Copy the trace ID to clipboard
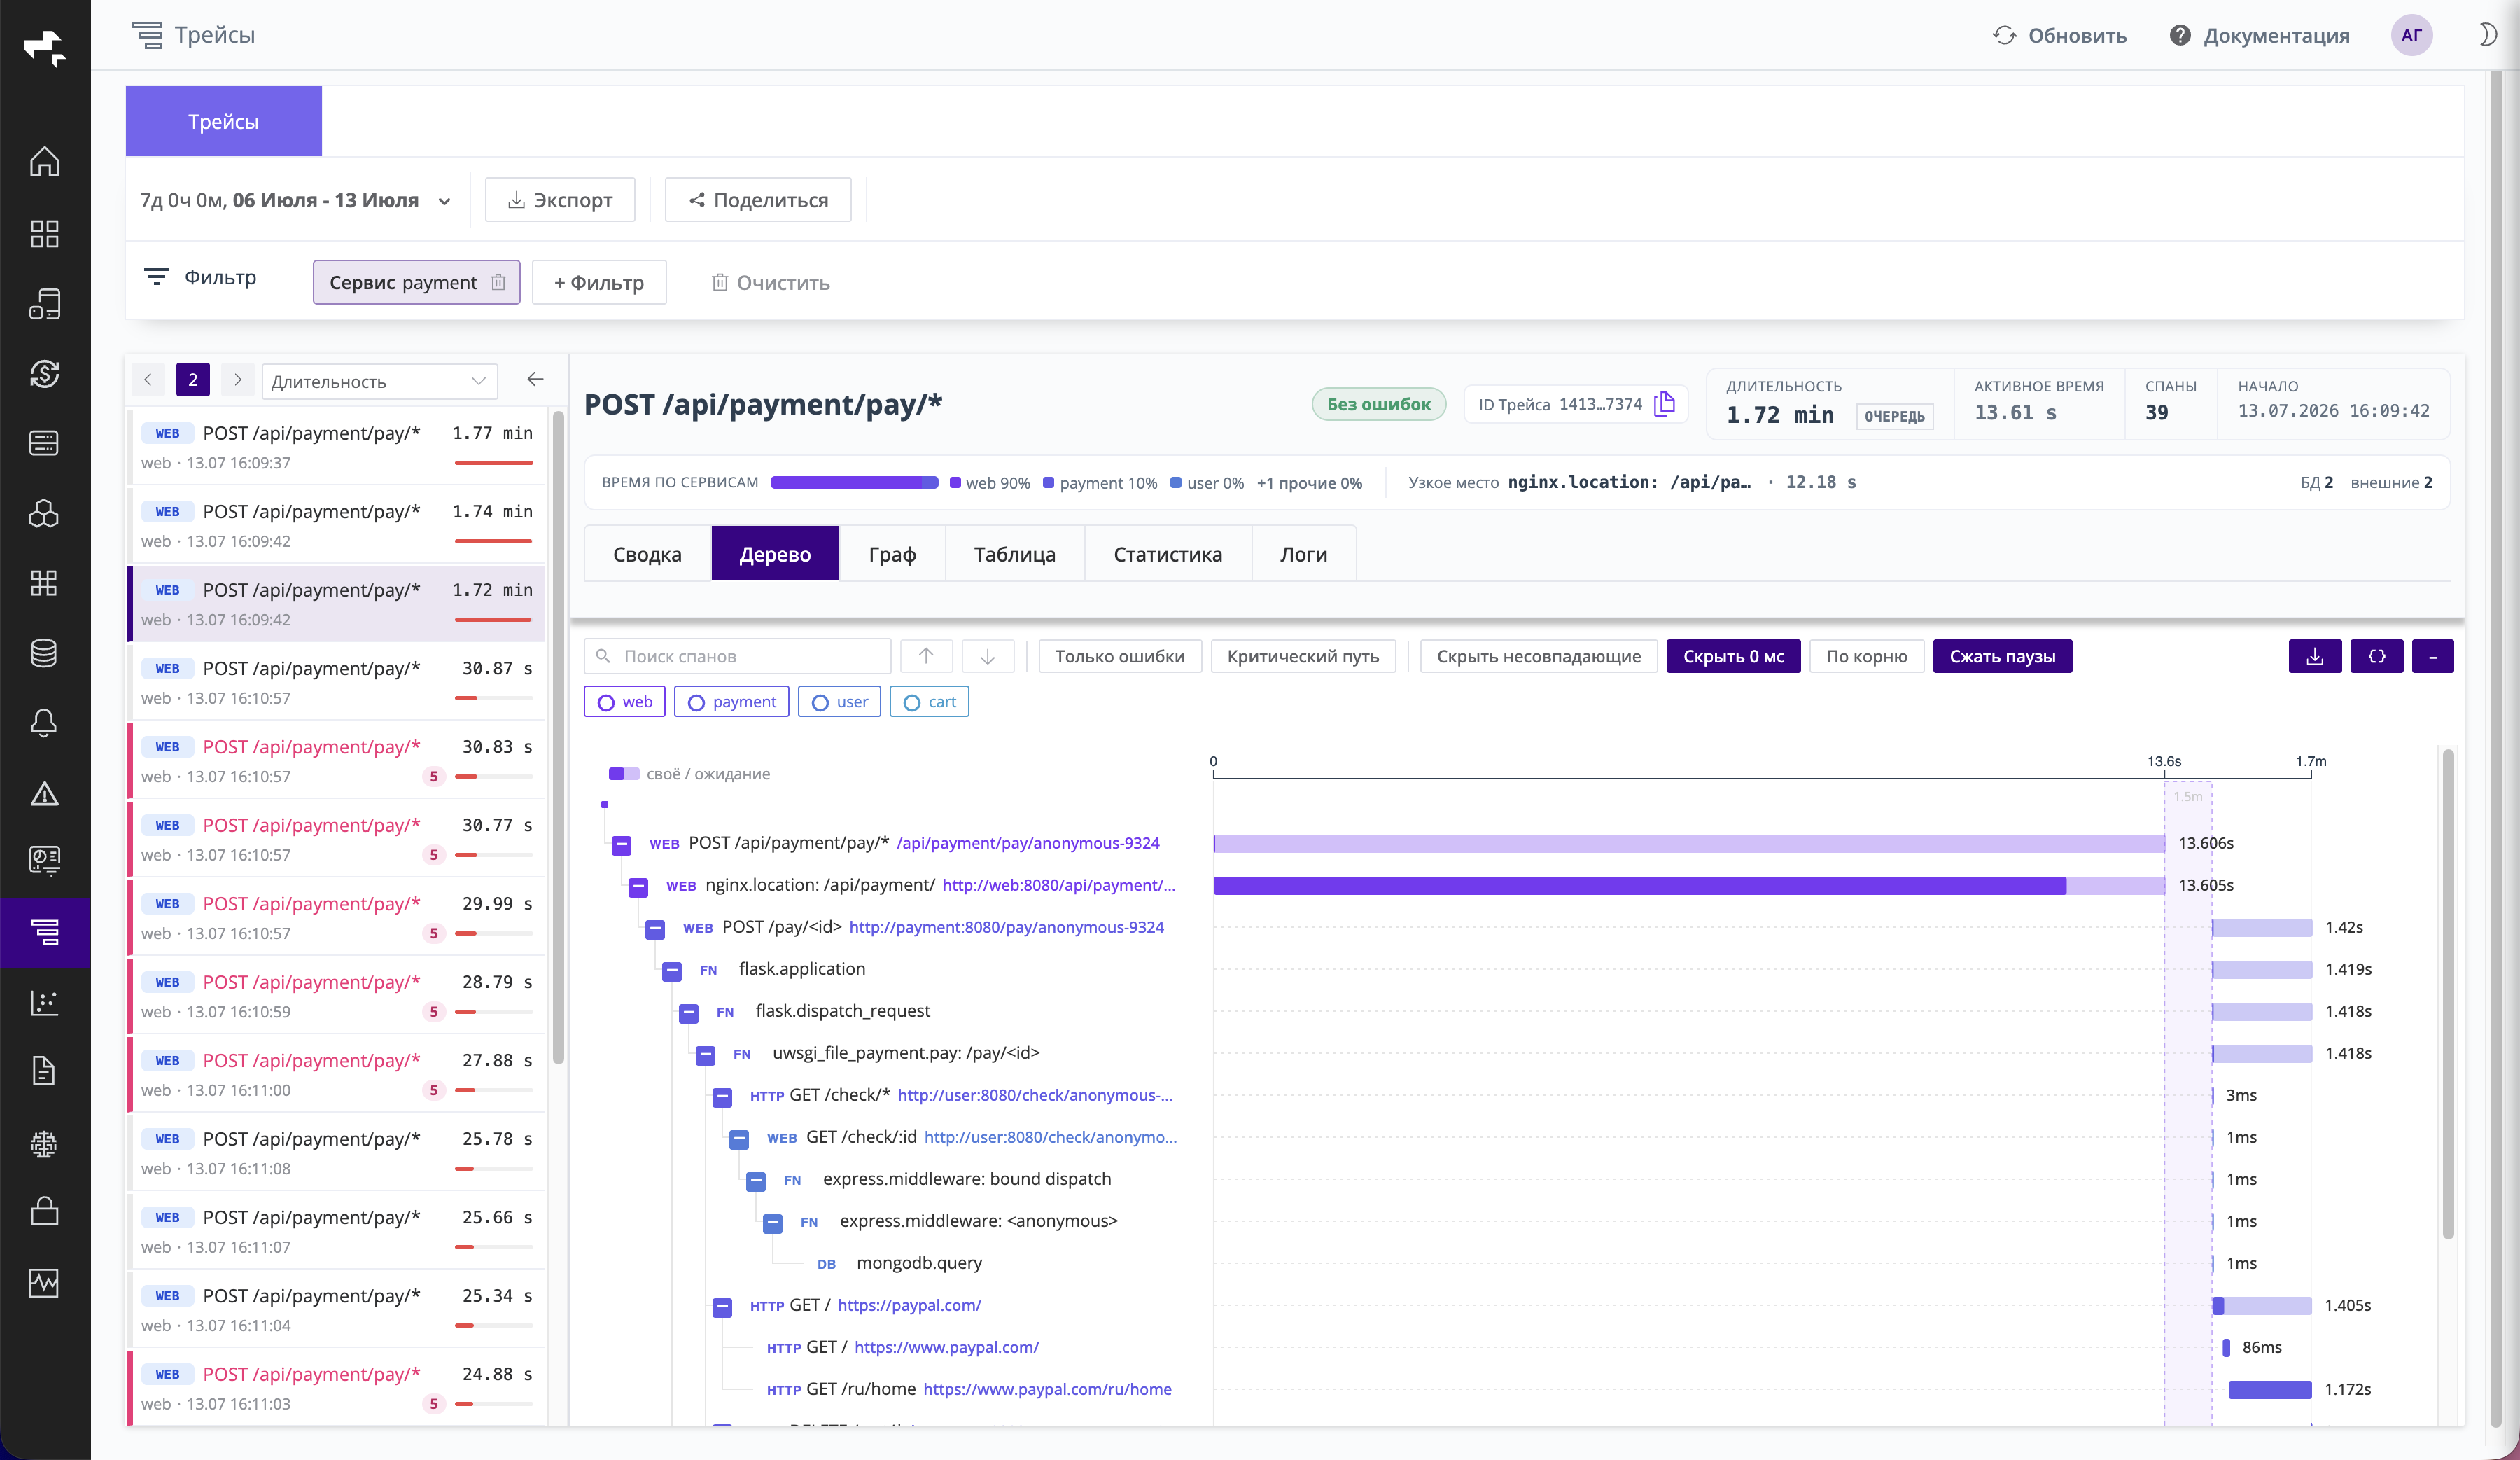Viewport: 2520px width, 1460px height. click(x=1664, y=404)
